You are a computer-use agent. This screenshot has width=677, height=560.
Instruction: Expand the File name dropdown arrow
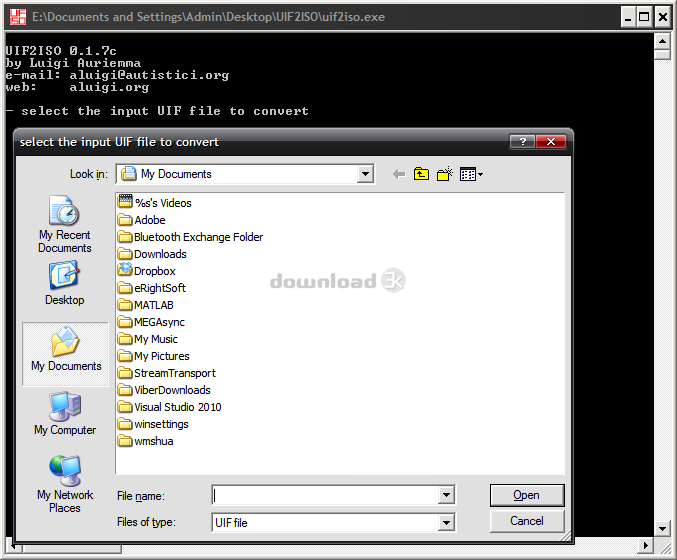click(x=446, y=495)
